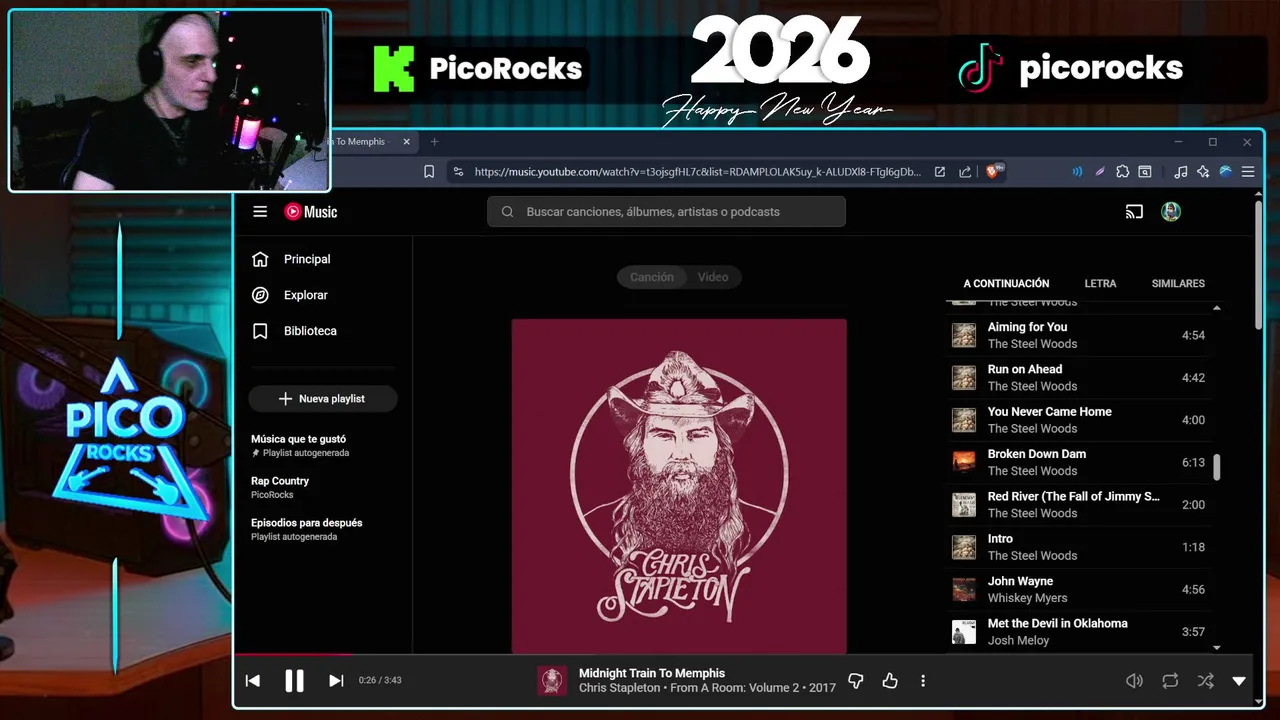The image size is (1280, 720).
Task: Click the browser sidebar panel icon
Action: point(1145,172)
